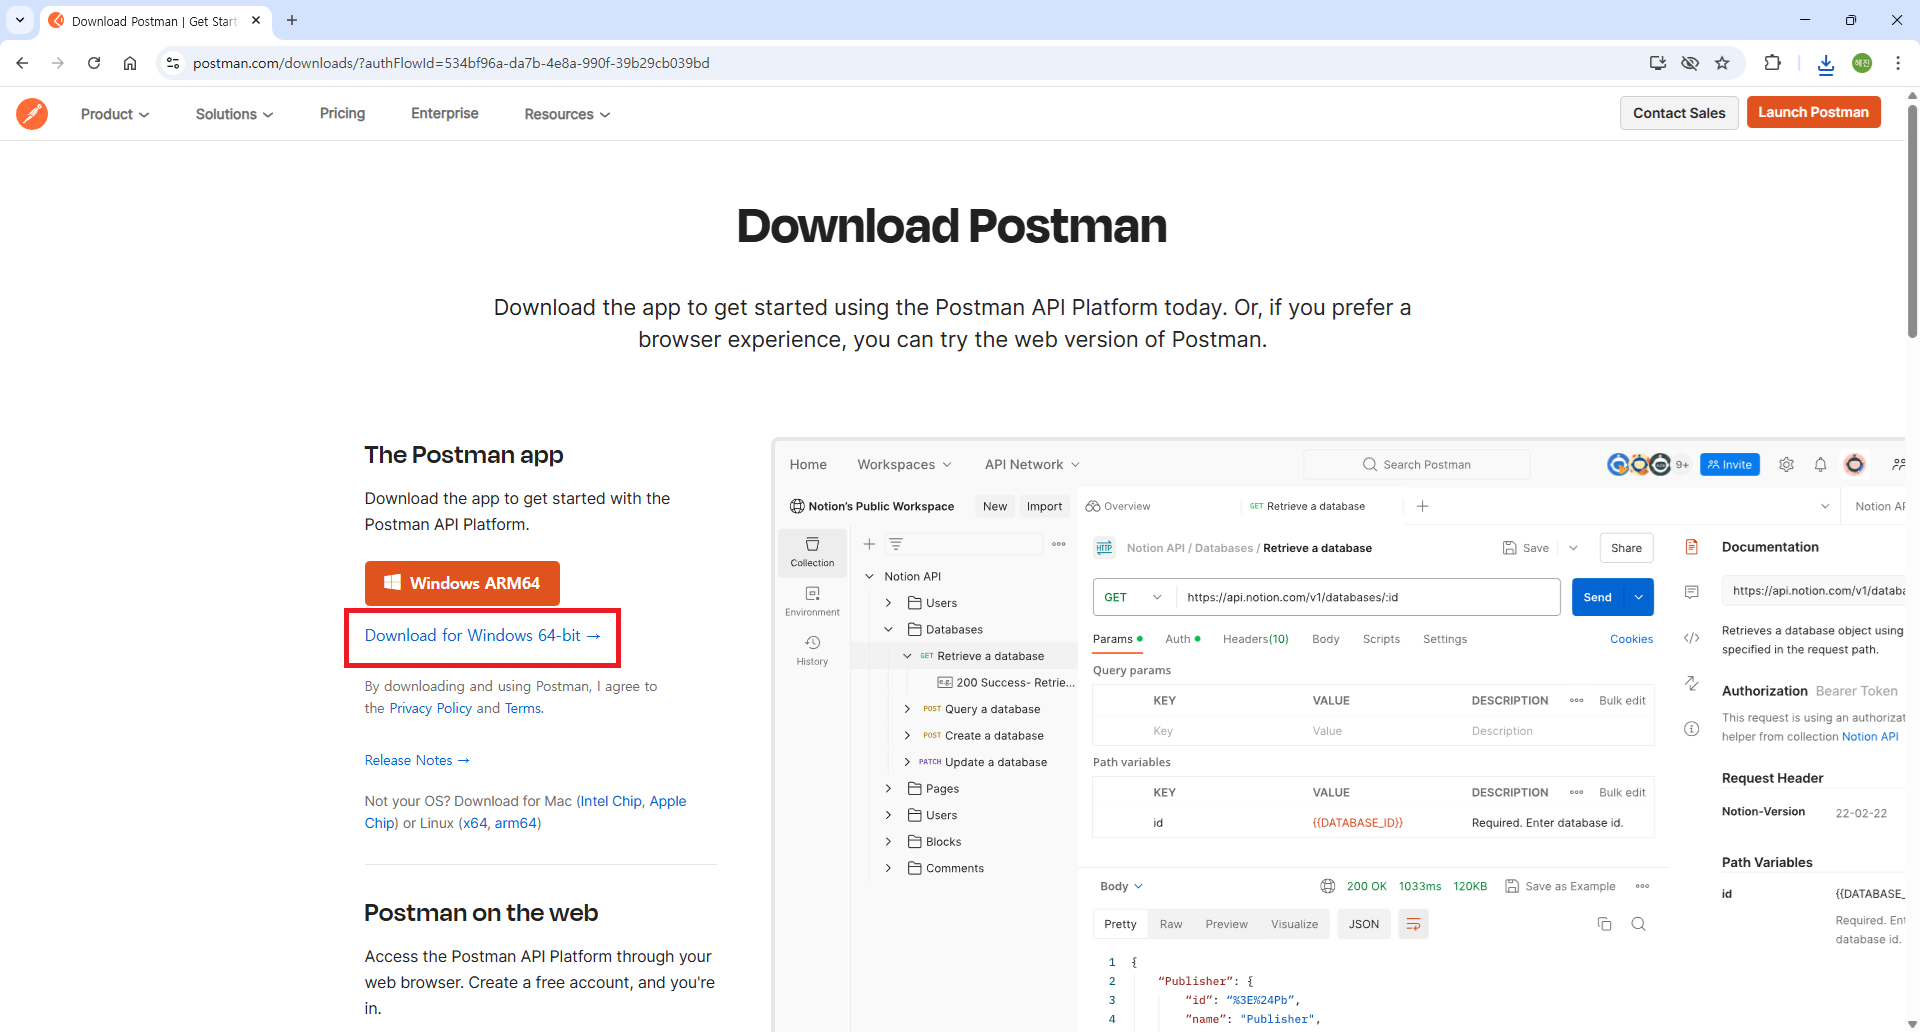This screenshot has height=1032, width=1920.
Task: Download for Mac Intel Chip
Action: pos(611,801)
